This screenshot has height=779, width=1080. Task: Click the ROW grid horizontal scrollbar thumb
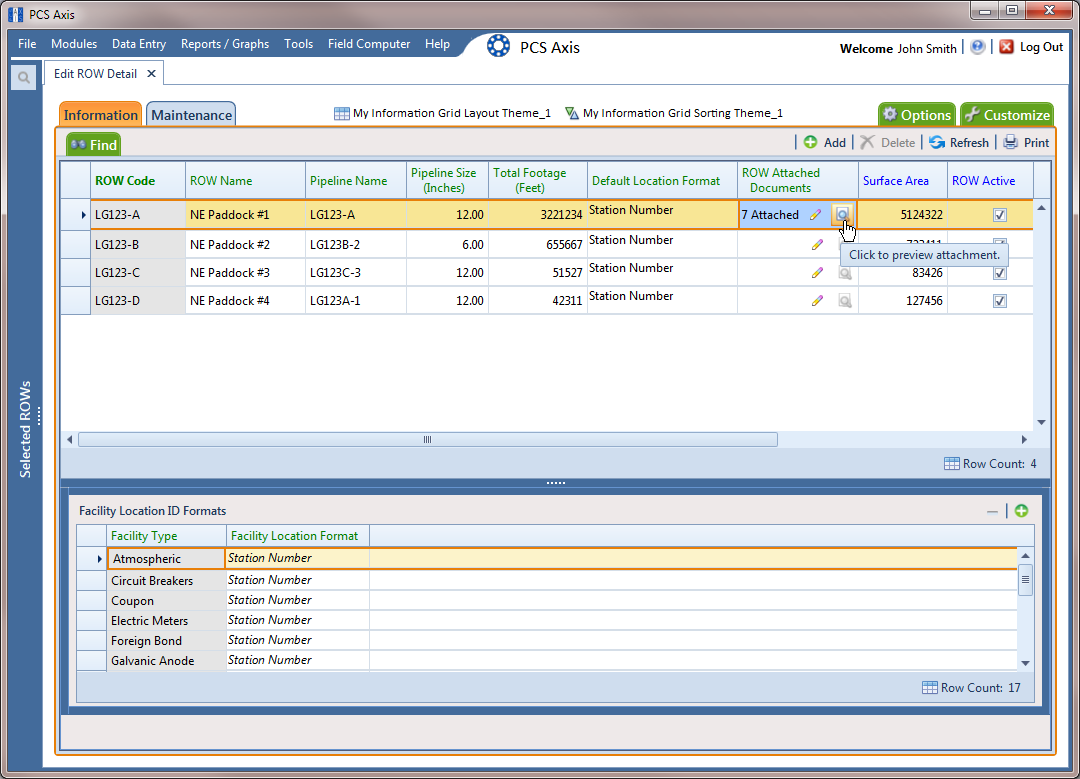click(x=428, y=439)
